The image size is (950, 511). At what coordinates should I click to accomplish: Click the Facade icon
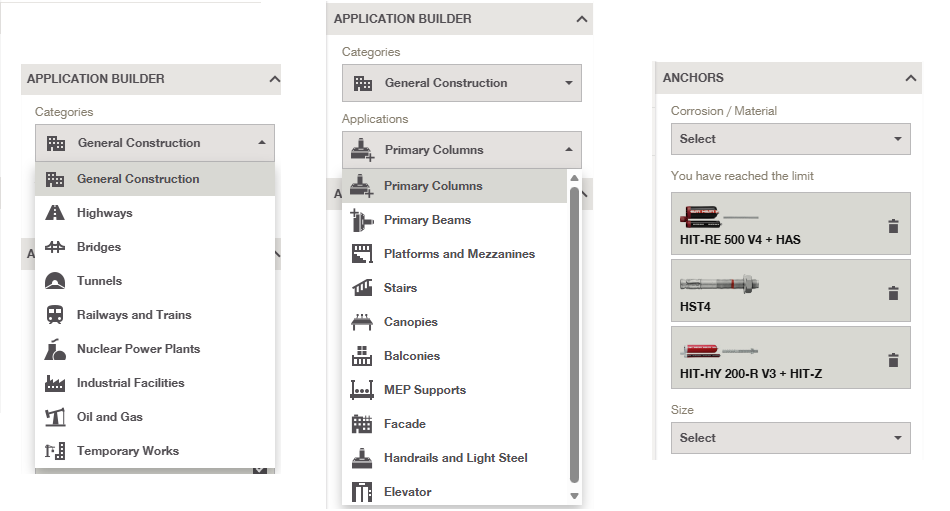tap(362, 424)
